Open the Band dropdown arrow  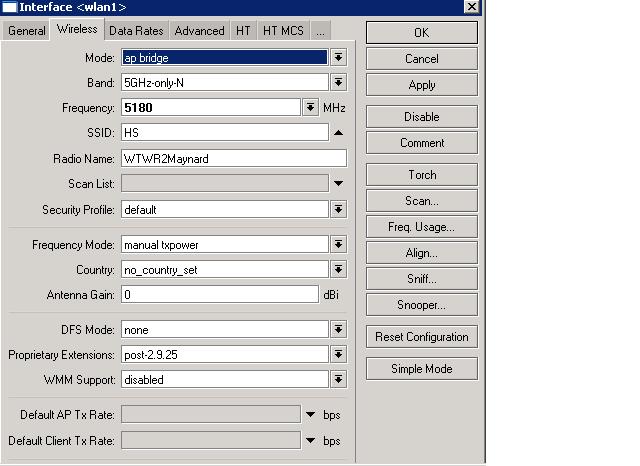pyautogui.click(x=338, y=83)
